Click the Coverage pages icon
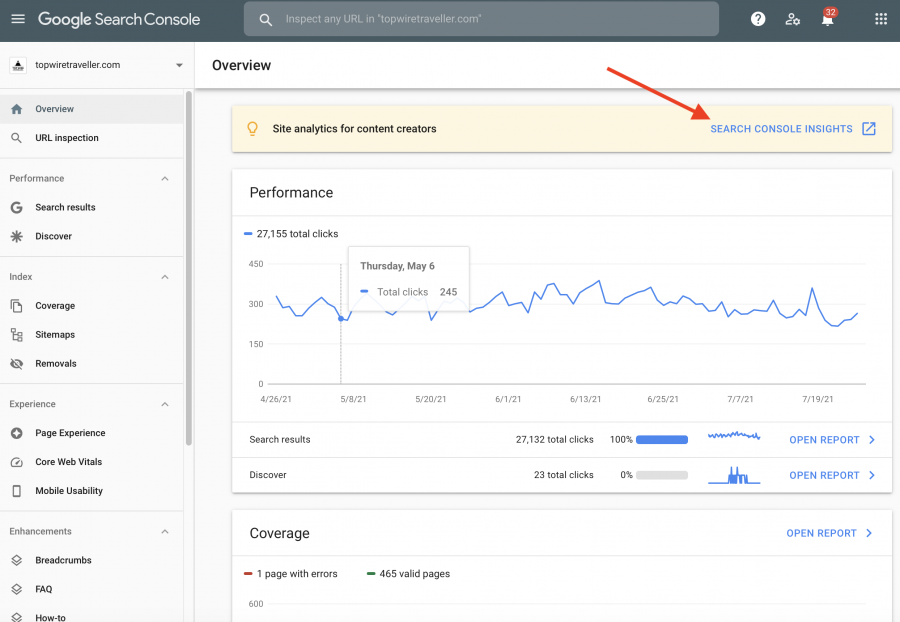900x622 pixels. point(17,306)
